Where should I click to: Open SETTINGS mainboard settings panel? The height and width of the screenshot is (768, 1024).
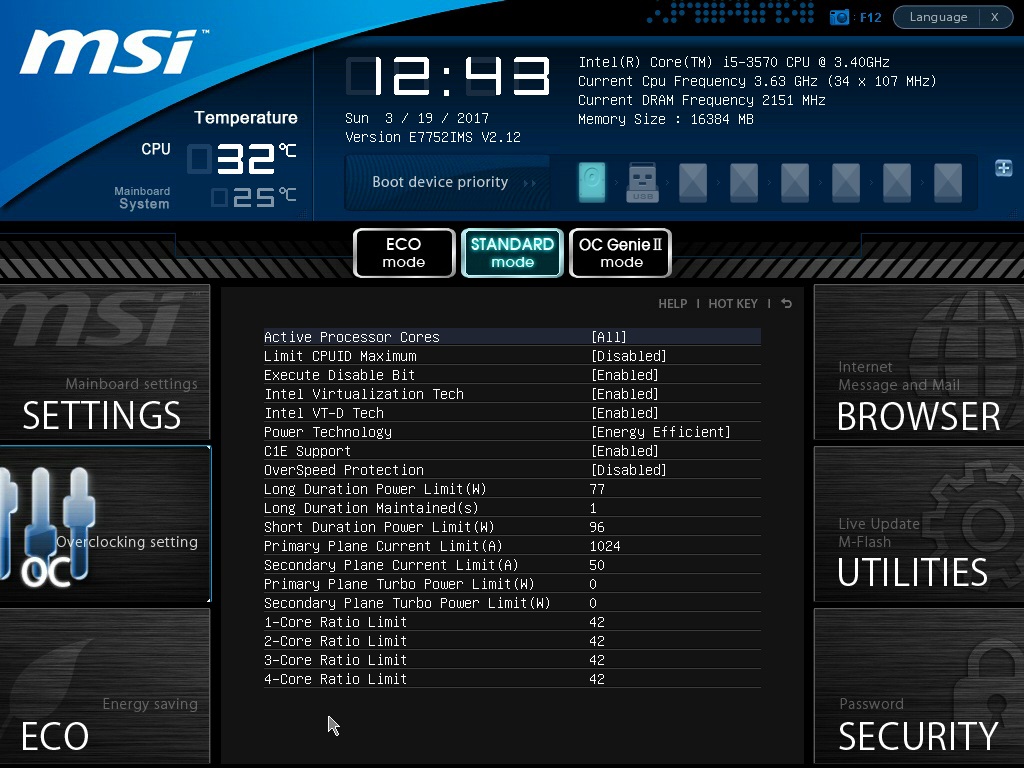[105, 362]
